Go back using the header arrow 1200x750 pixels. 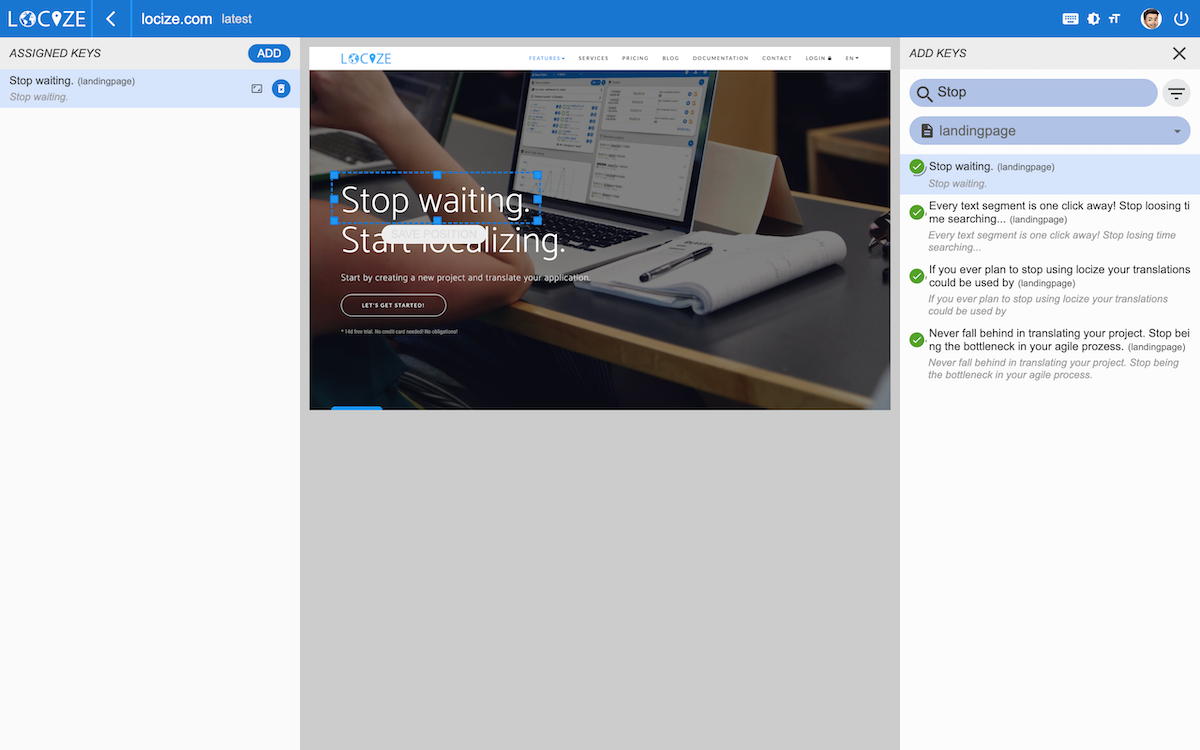click(111, 19)
